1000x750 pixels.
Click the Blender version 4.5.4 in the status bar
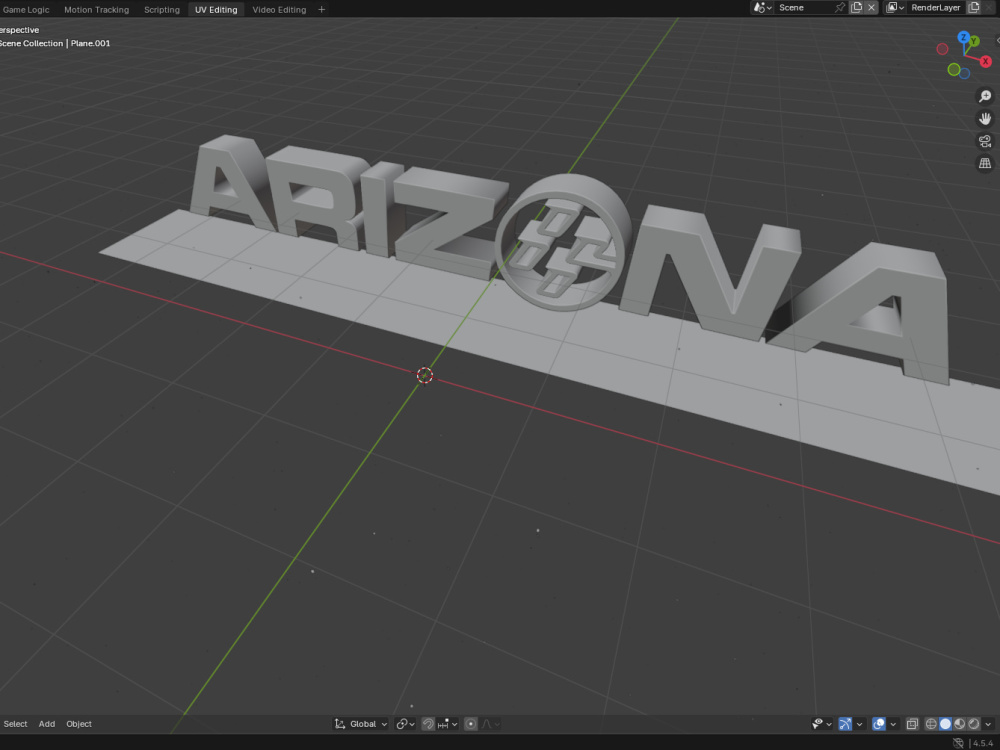(x=982, y=743)
